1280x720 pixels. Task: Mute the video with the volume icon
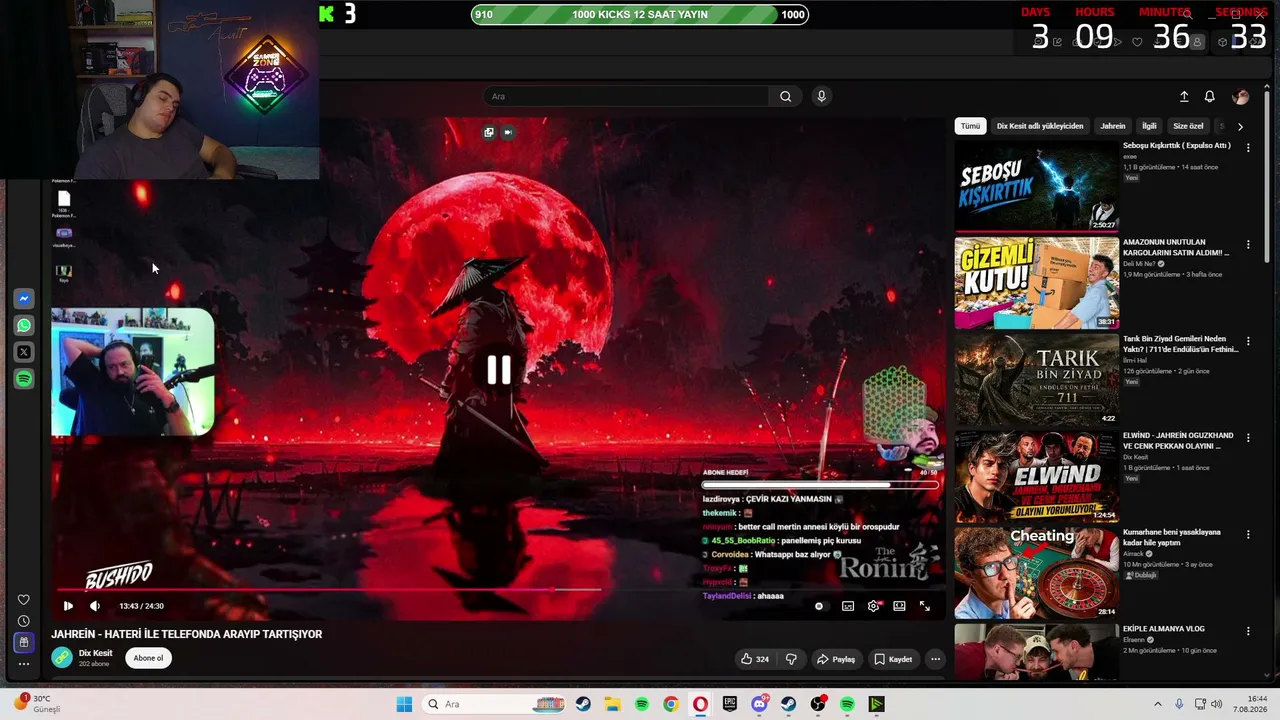click(95, 606)
